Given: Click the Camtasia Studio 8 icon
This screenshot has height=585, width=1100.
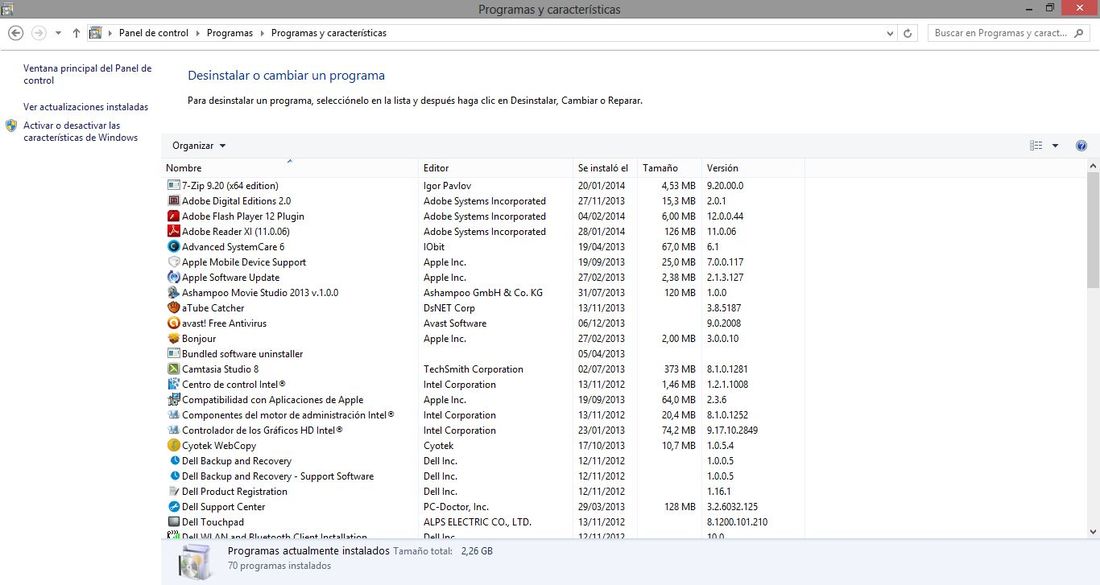Looking at the screenshot, I should coord(173,369).
